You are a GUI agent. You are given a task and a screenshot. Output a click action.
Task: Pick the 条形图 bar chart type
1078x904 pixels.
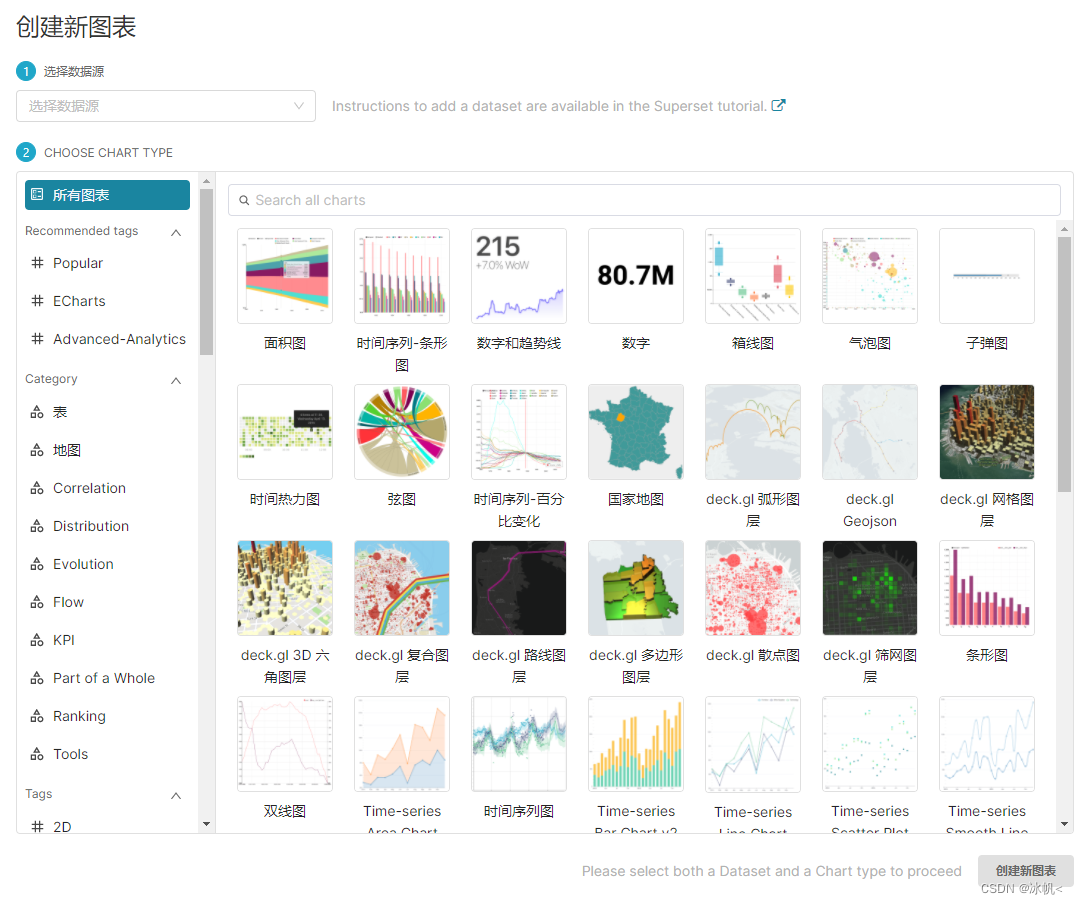click(x=986, y=588)
